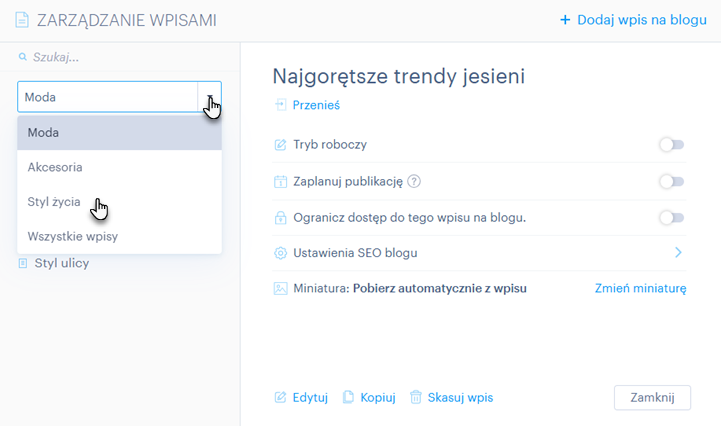Click the padlock icon for access restriction

pyautogui.click(x=280, y=218)
